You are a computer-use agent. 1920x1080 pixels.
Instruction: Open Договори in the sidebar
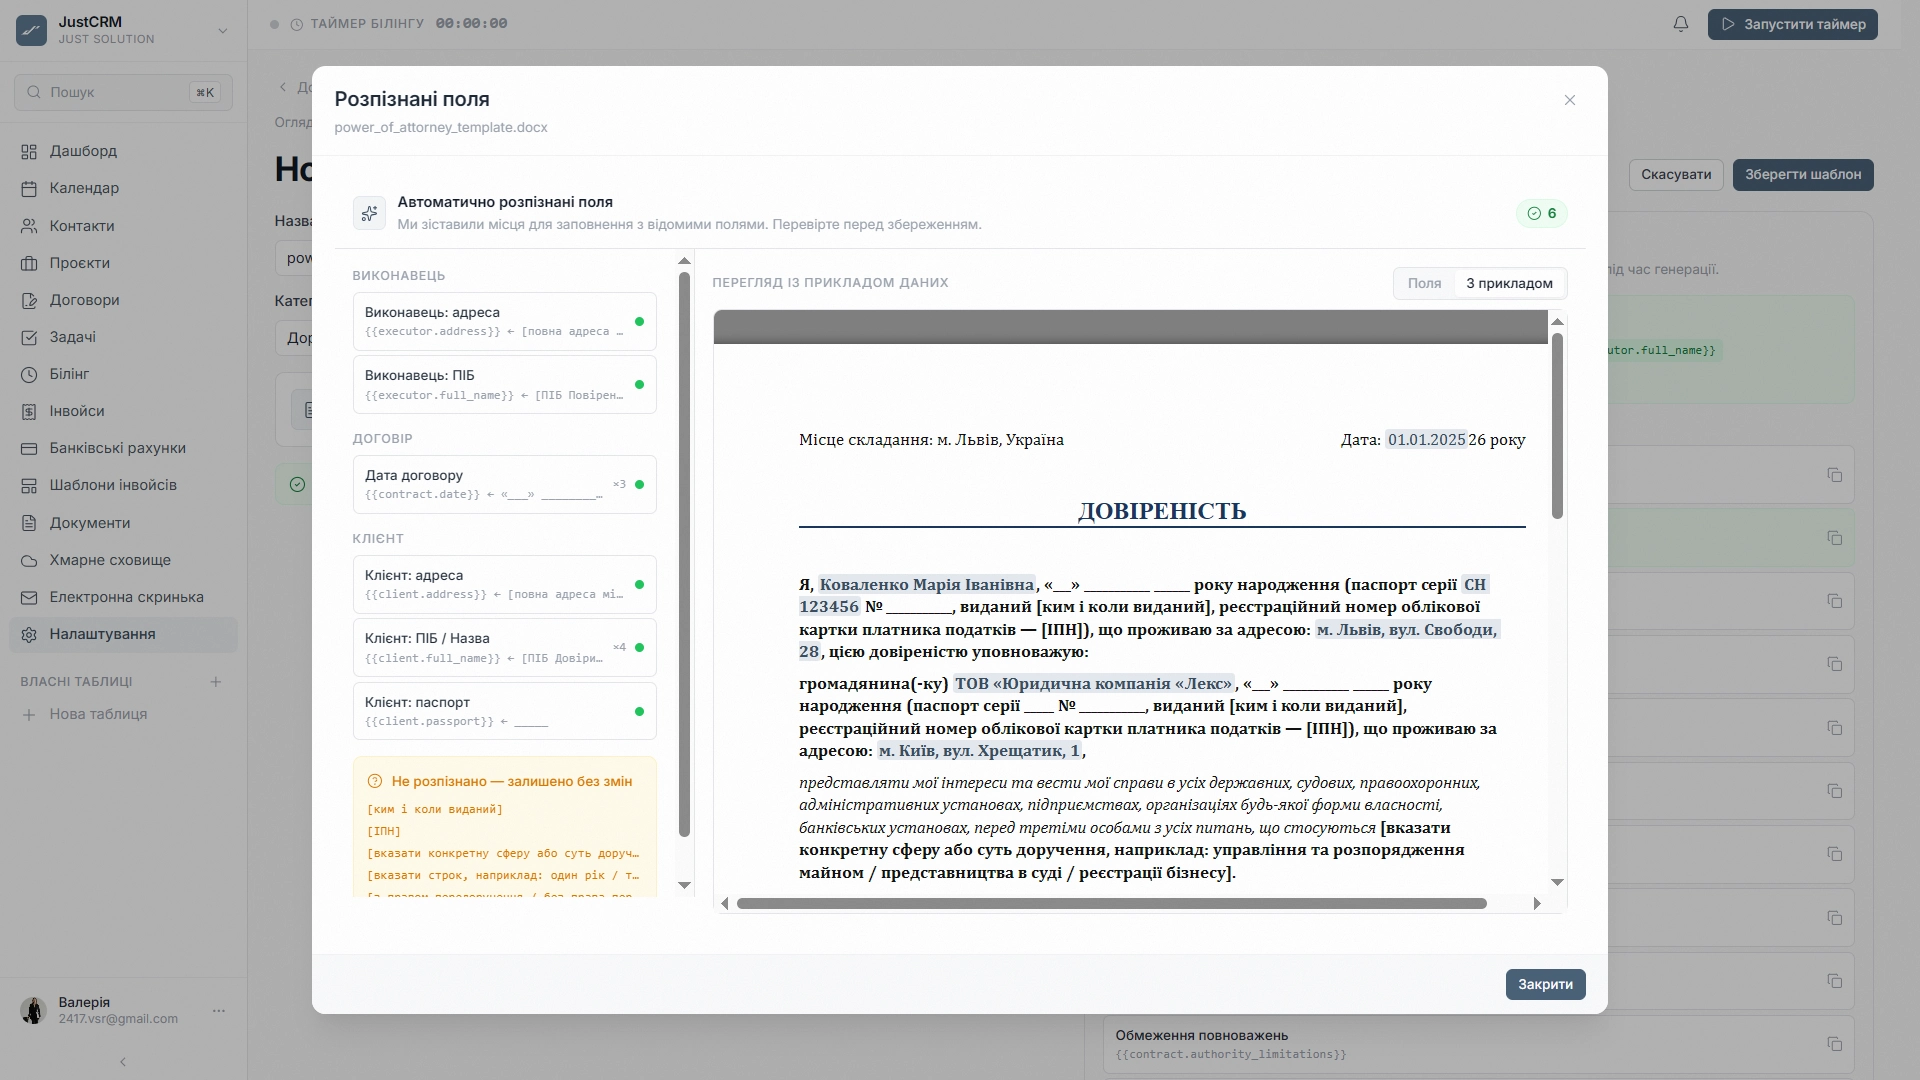123,300
